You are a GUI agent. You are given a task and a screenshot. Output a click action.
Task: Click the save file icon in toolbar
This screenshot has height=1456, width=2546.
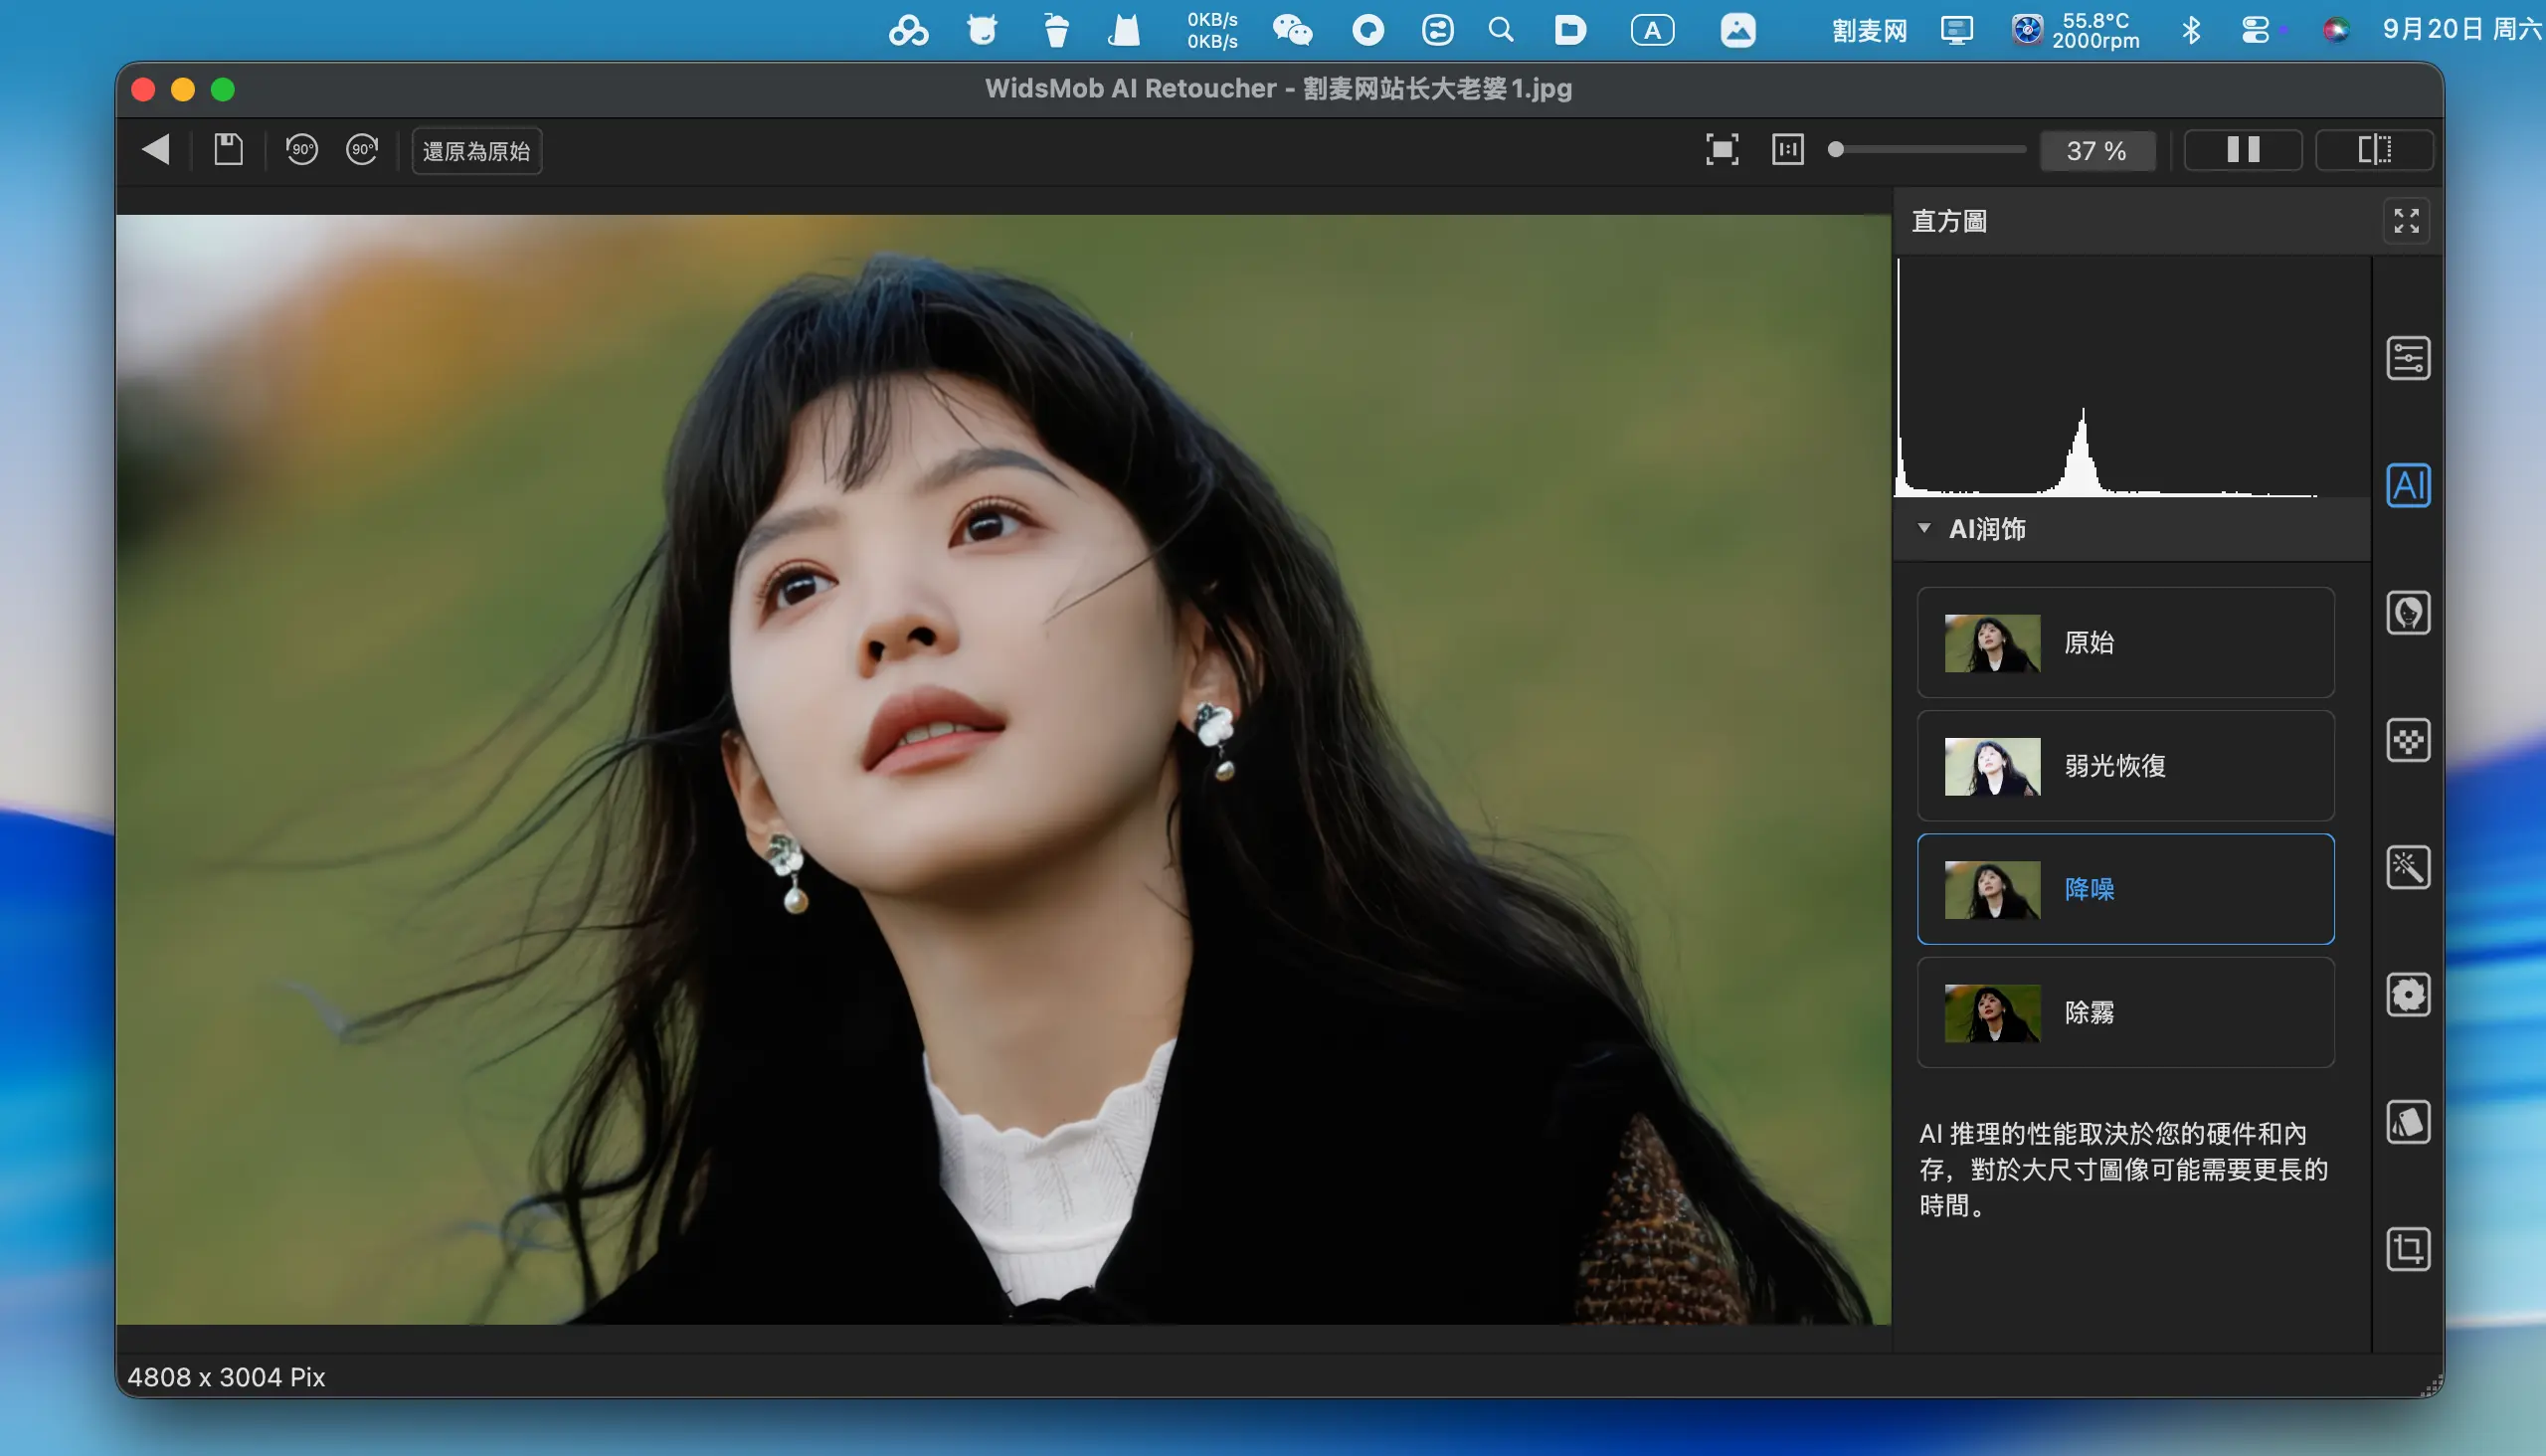[x=228, y=150]
